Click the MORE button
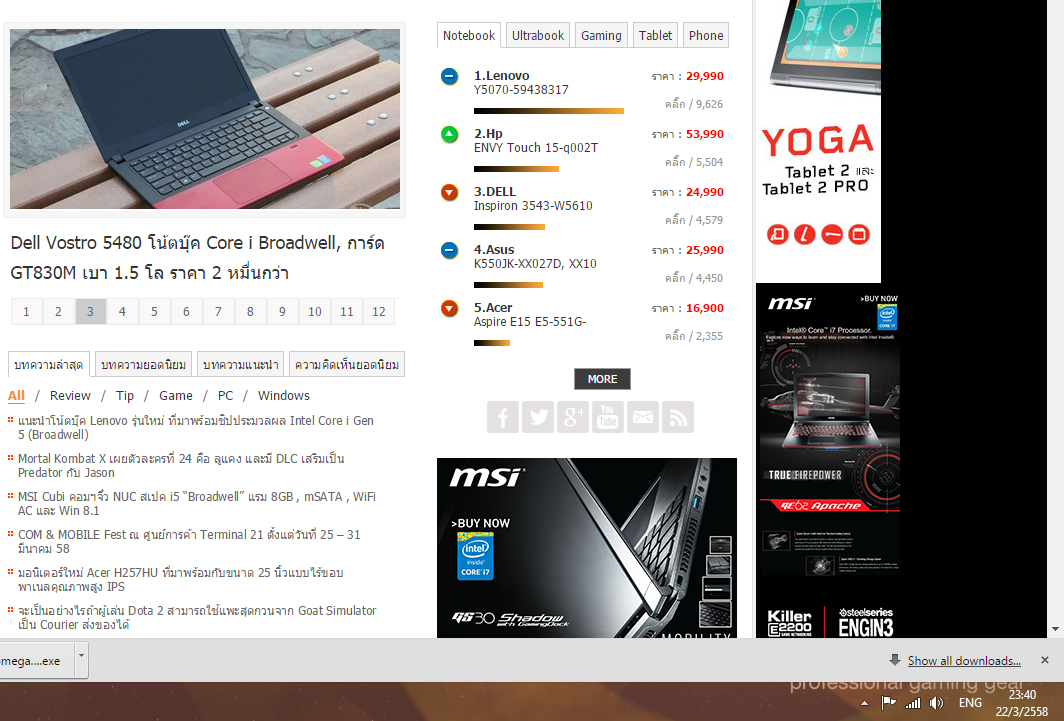 [602, 379]
